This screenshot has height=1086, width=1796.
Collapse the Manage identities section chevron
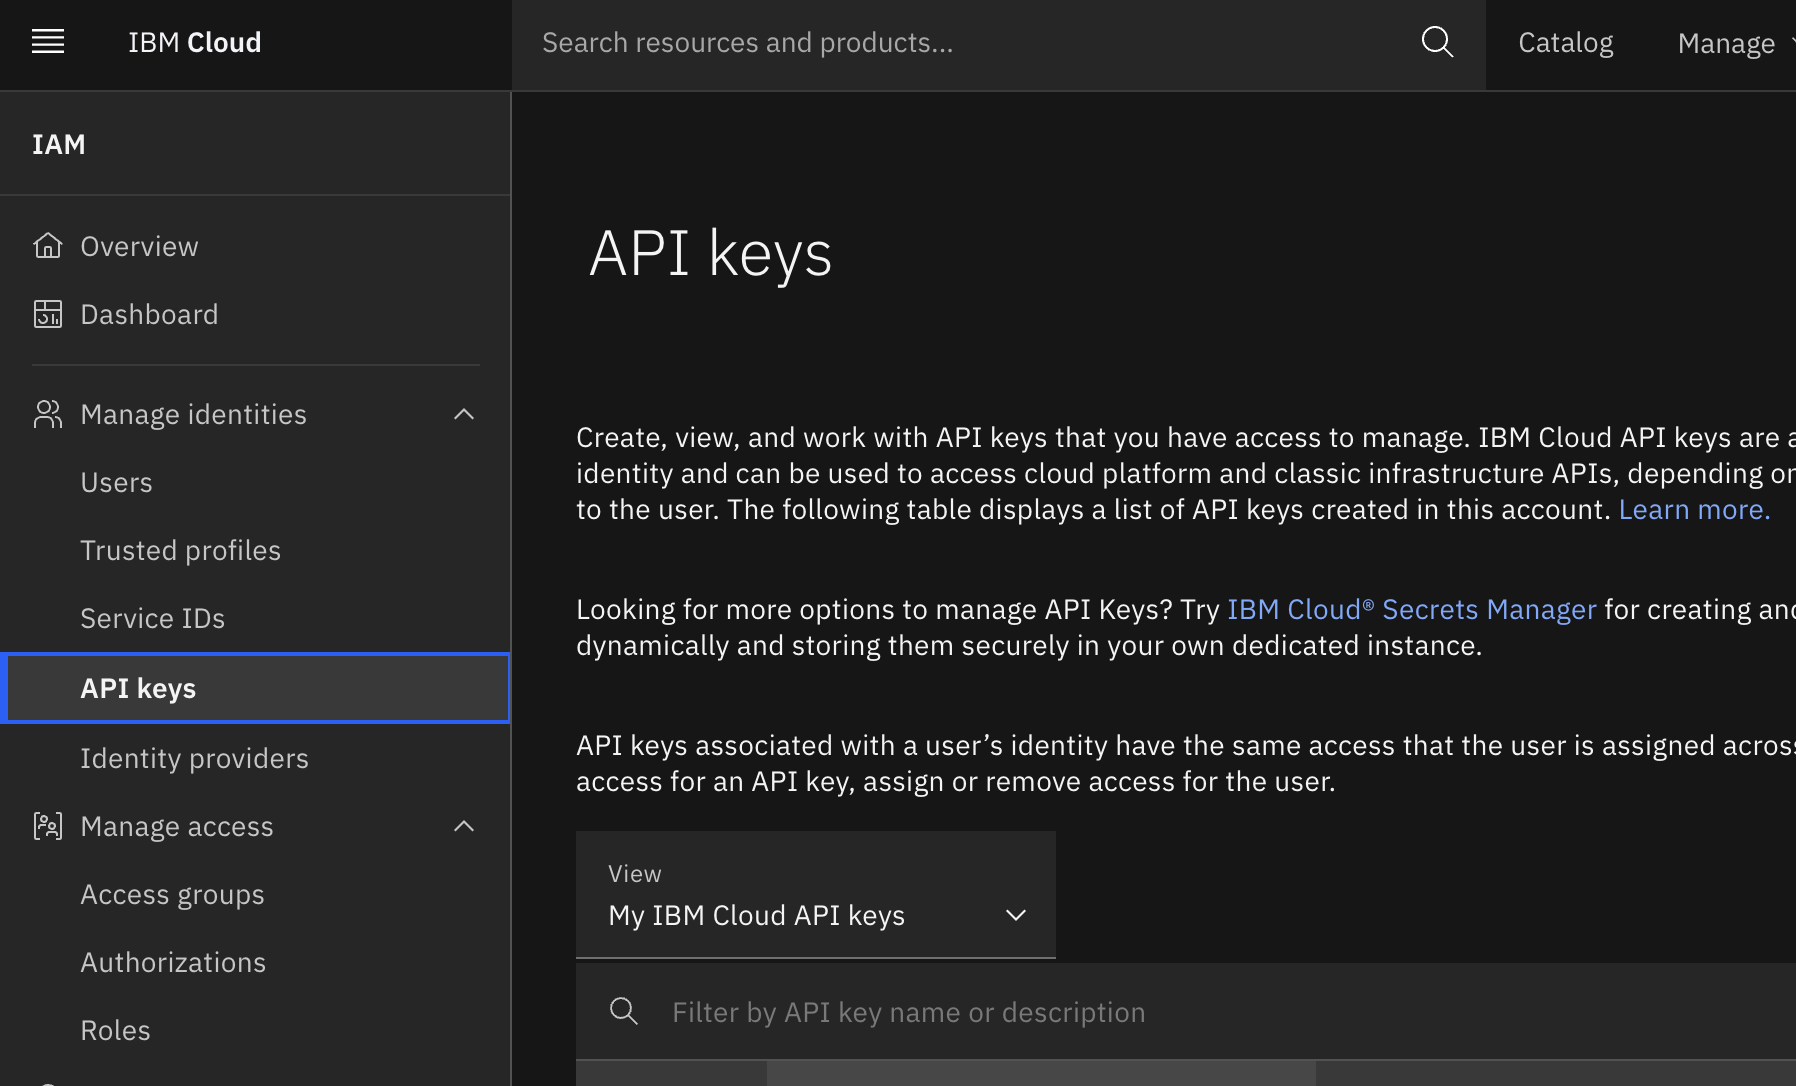[x=464, y=414]
